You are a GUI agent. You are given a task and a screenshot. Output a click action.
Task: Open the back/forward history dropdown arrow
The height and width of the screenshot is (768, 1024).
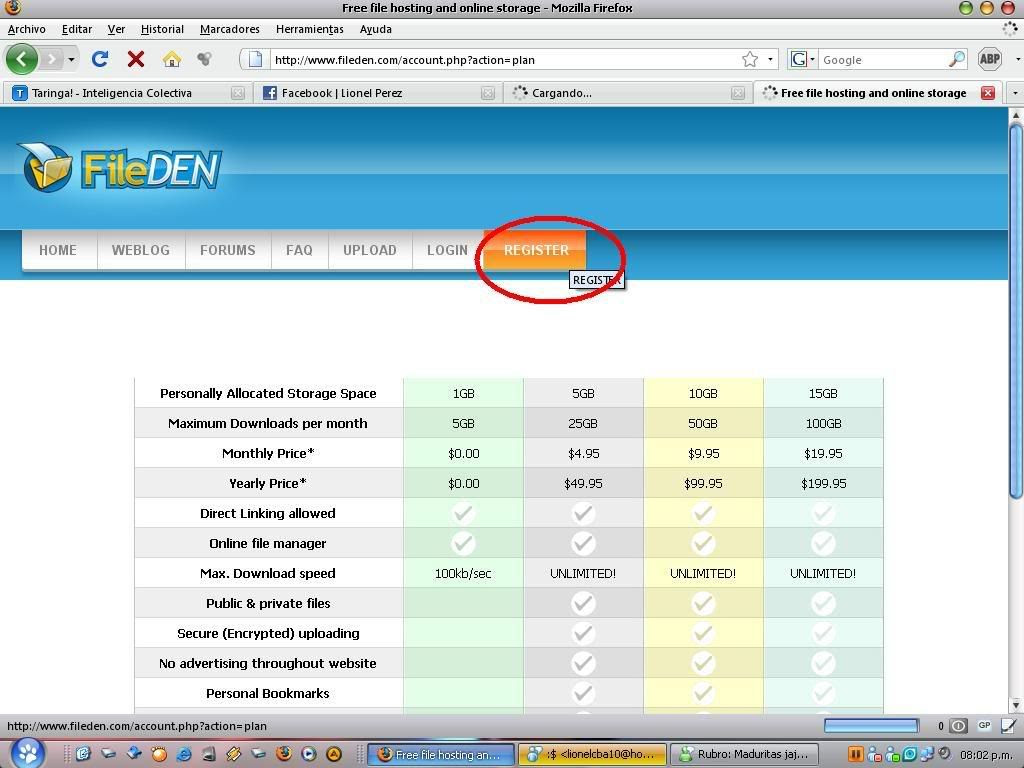click(71, 59)
